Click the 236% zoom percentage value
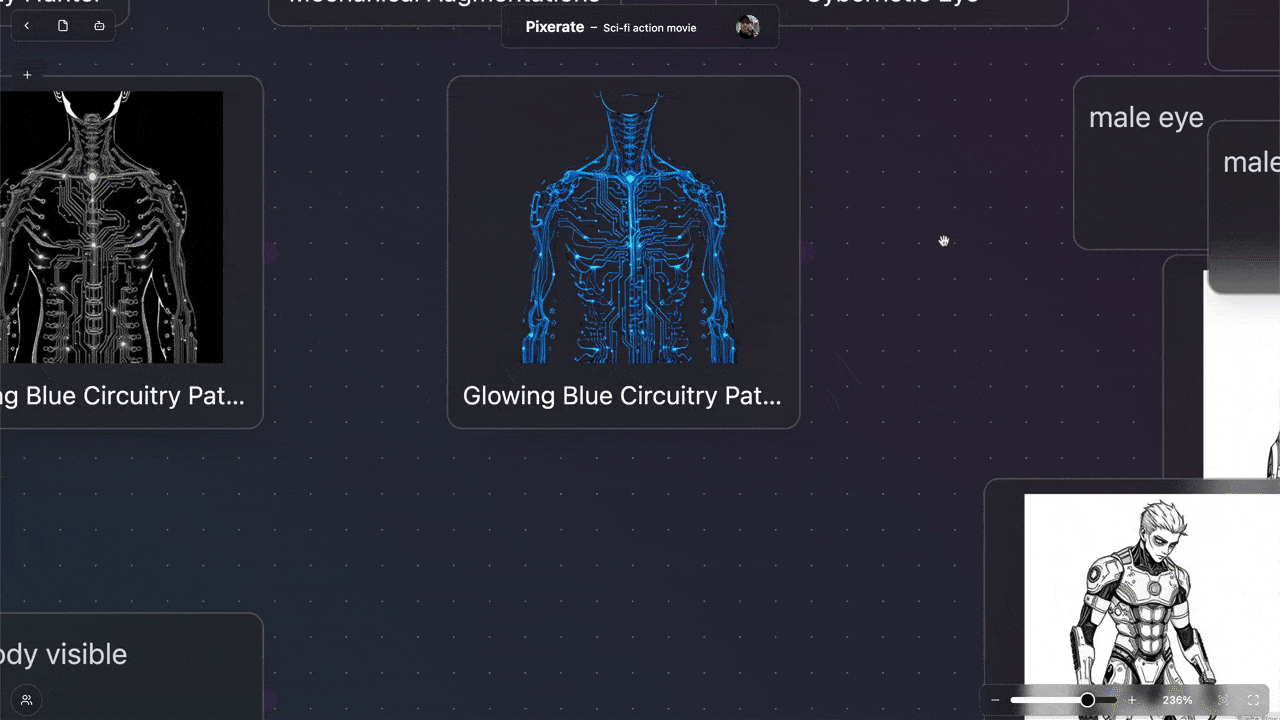Image resolution: width=1280 pixels, height=720 pixels. pyautogui.click(x=1177, y=700)
